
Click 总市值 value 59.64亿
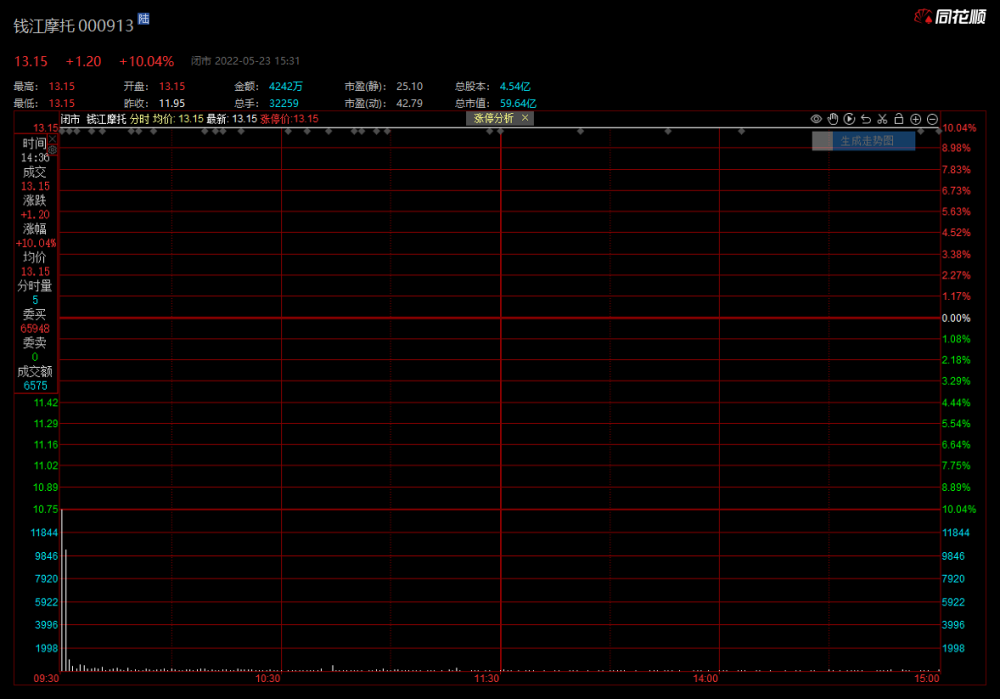(518, 103)
